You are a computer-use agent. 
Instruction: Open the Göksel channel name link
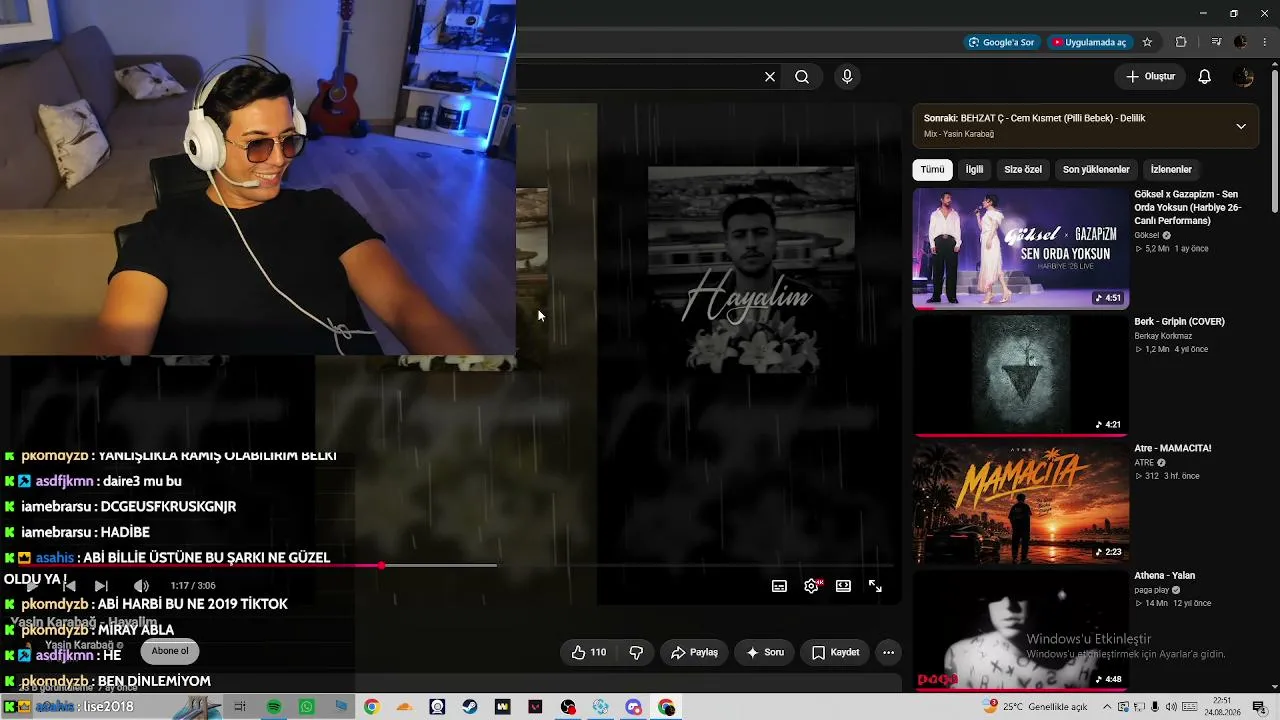(x=1147, y=235)
